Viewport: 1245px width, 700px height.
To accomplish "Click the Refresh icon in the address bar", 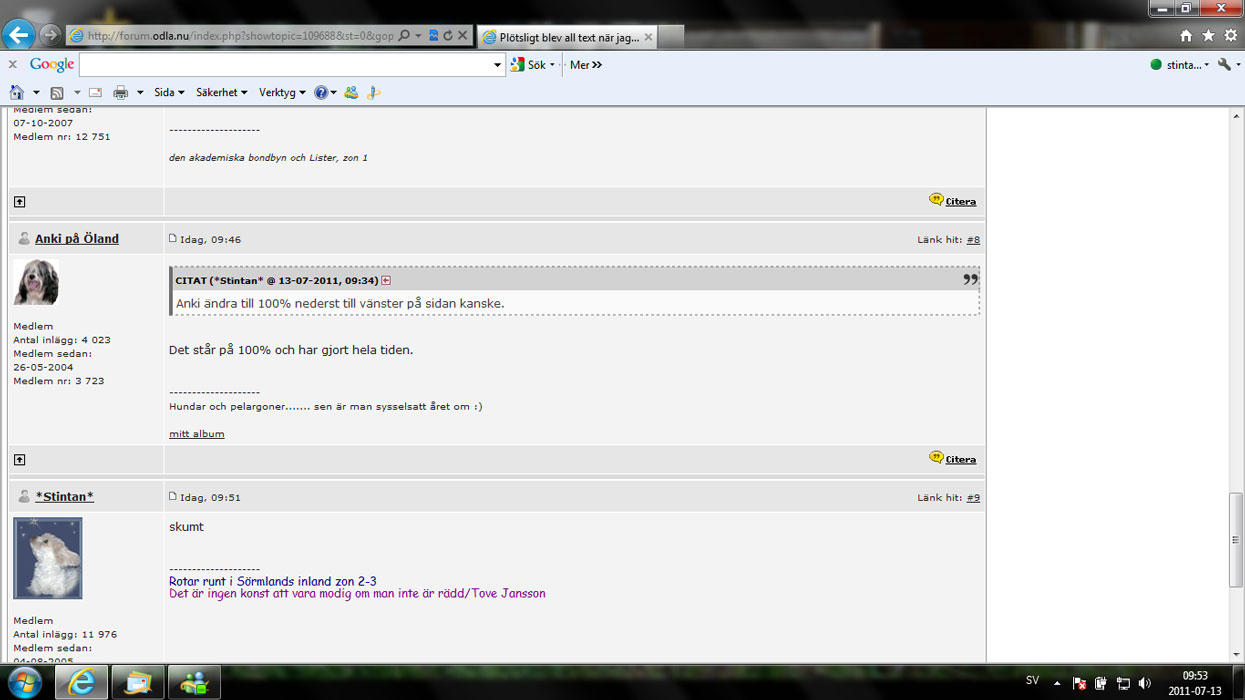I will click(448, 36).
